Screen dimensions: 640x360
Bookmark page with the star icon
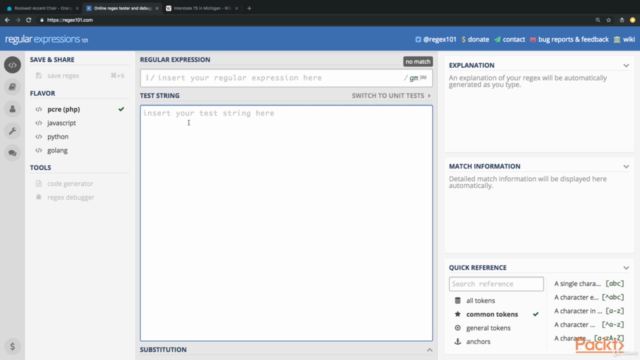pos(609,20)
